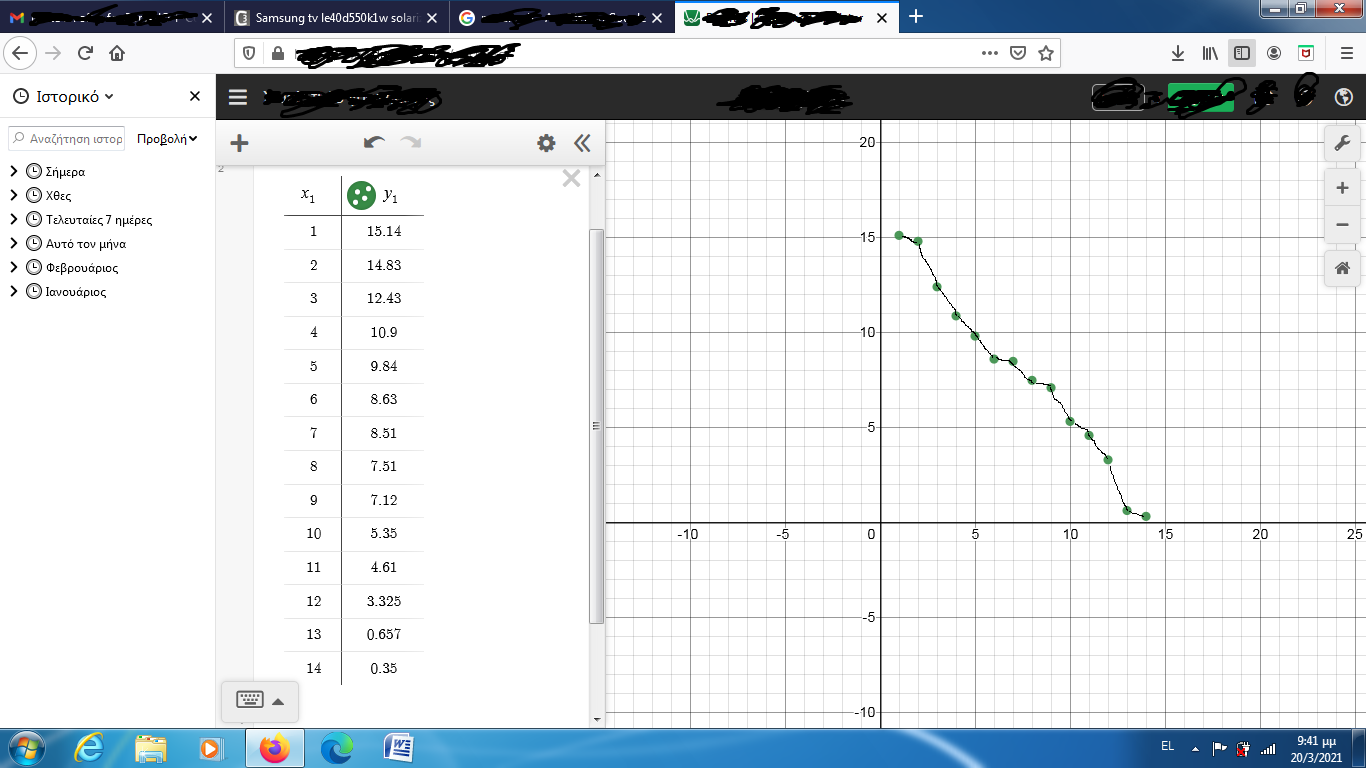1366x768 pixels.
Task: Click the green y1 point style icon
Action: tap(361, 195)
